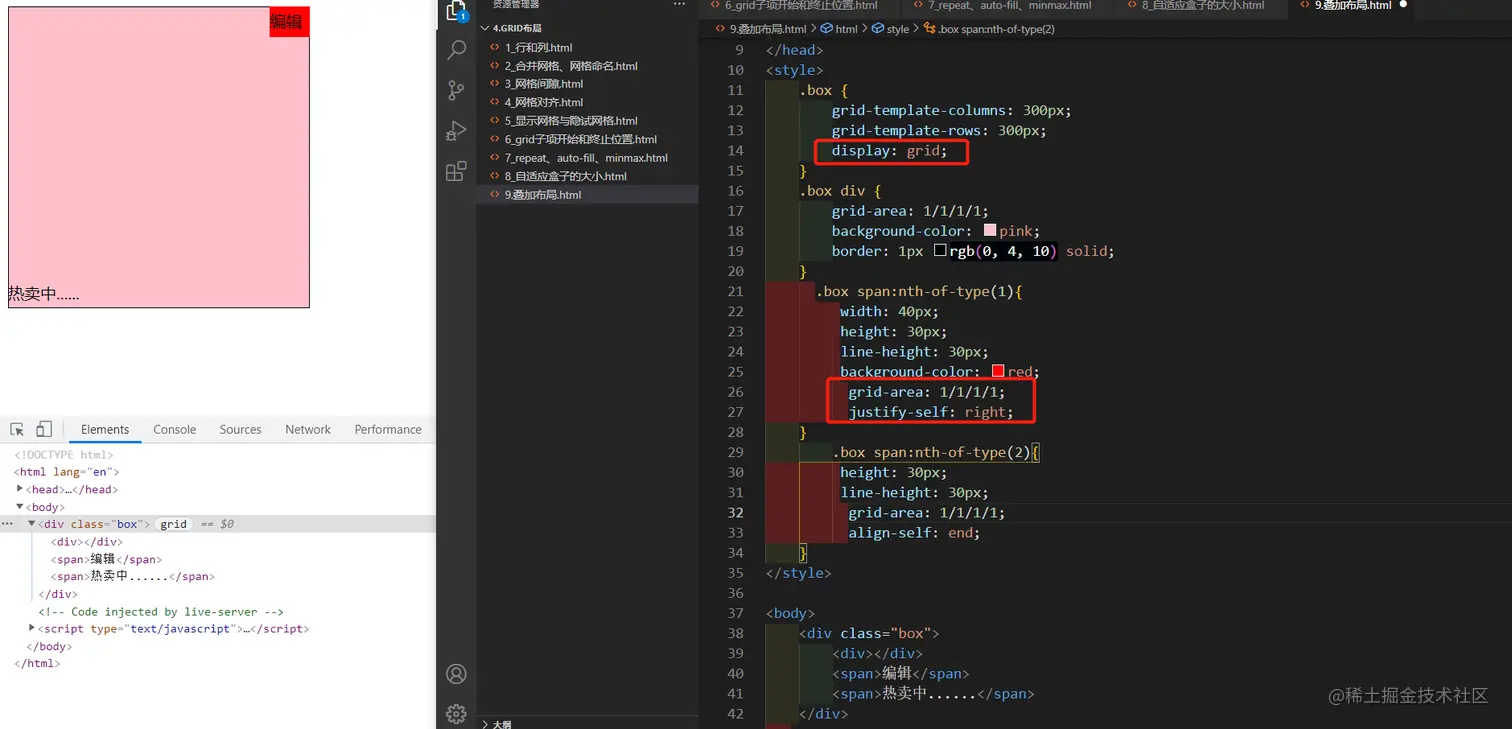Switch to the Elements tab in DevTools

coord(105,430)
